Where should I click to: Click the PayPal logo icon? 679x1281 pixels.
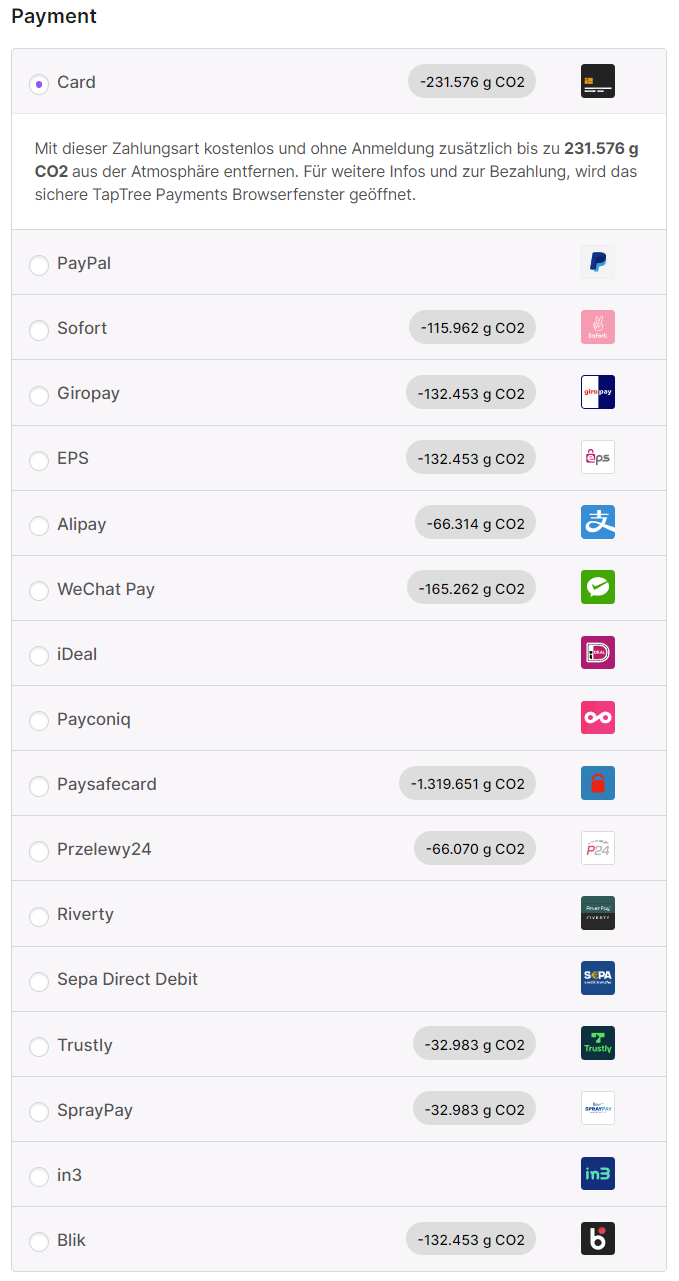(x=598, y=262)
